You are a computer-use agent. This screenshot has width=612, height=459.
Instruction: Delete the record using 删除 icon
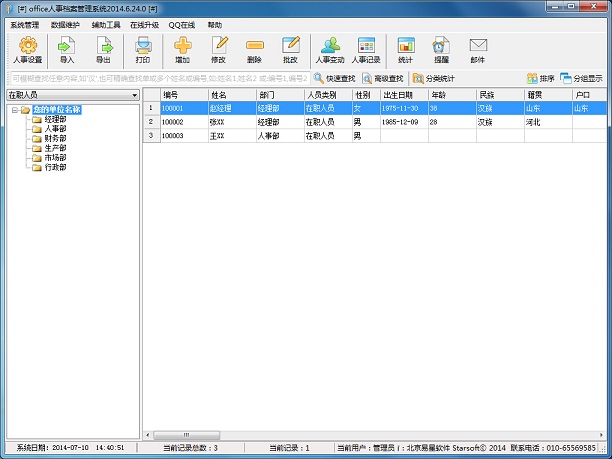(x=254, y=49)
